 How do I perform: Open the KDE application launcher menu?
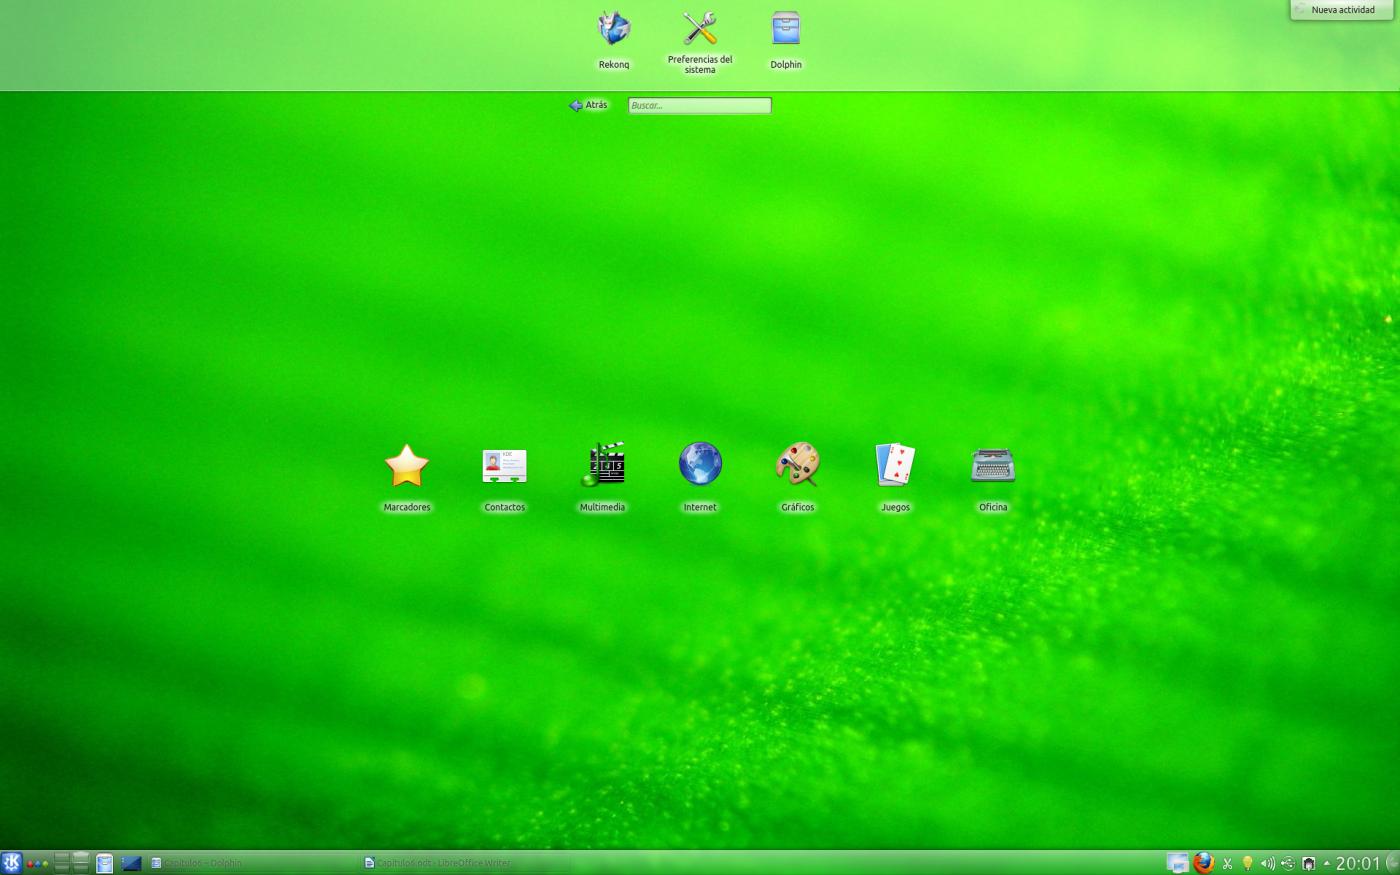tap(11, 863)
